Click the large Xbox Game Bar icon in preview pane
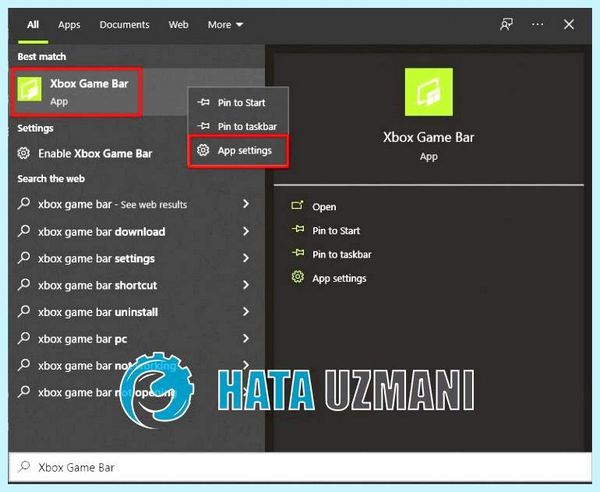The height and width of the screenshot is (492, 600). pos(429,92)
